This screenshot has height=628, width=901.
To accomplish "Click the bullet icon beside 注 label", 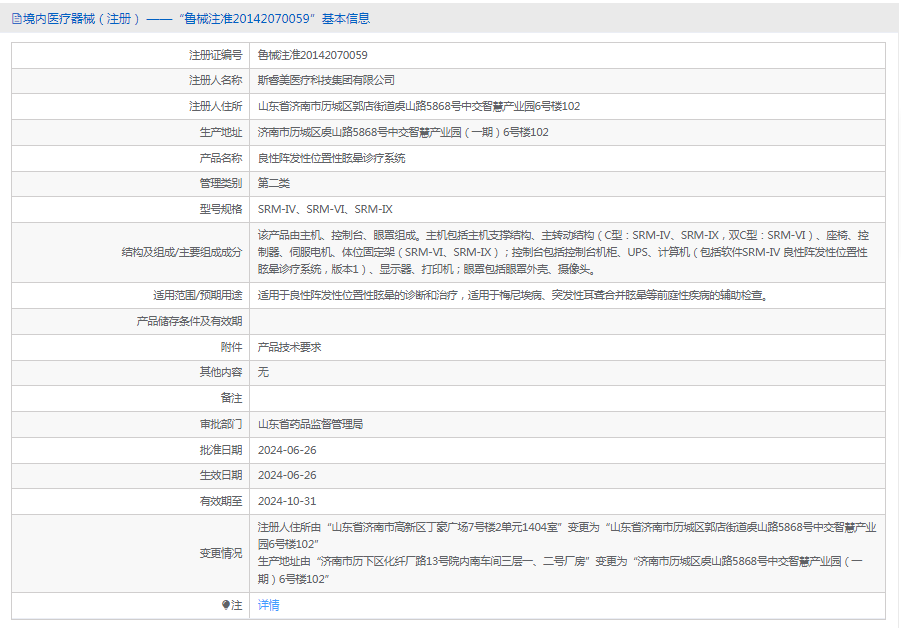I will click(x=225, y=605).
